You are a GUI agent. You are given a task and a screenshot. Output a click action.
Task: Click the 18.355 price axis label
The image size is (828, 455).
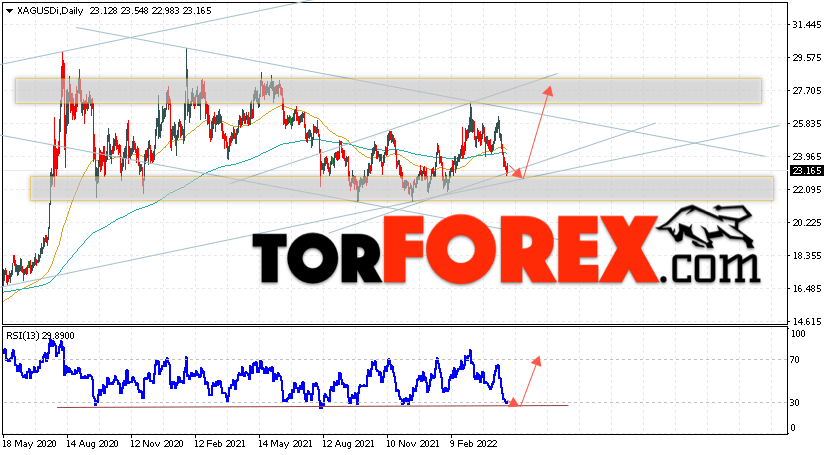(x=807, y=255)
